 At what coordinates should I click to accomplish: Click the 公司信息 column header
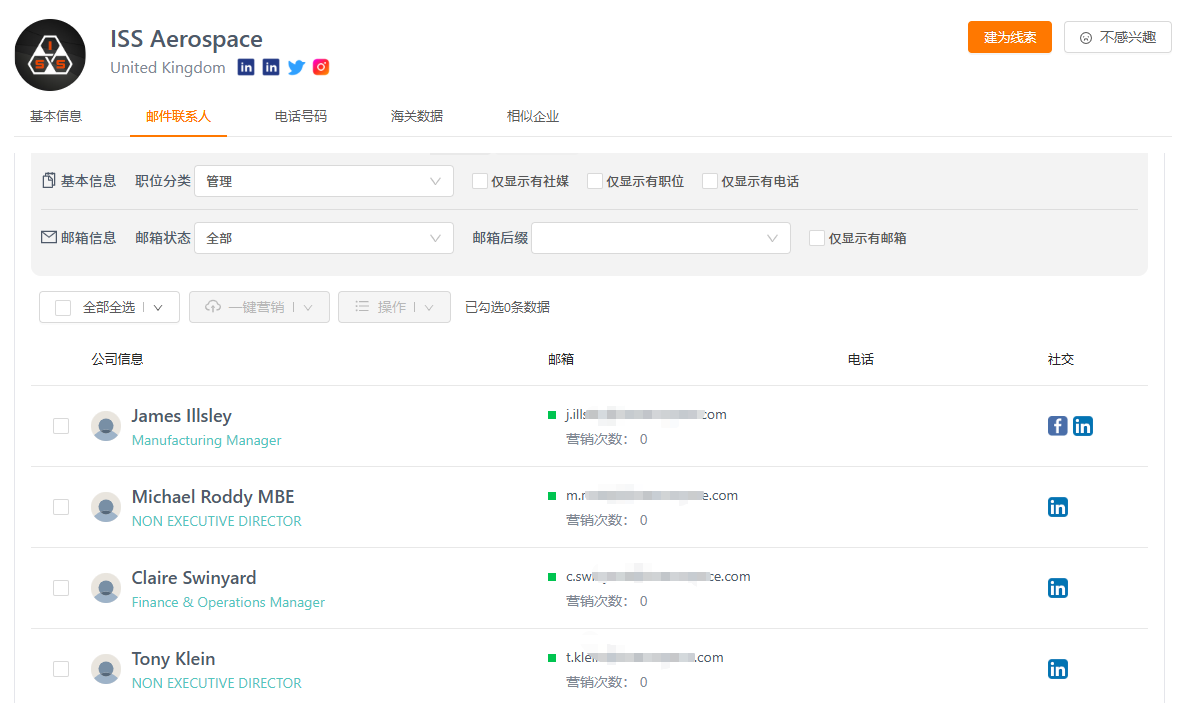[117, 359]
